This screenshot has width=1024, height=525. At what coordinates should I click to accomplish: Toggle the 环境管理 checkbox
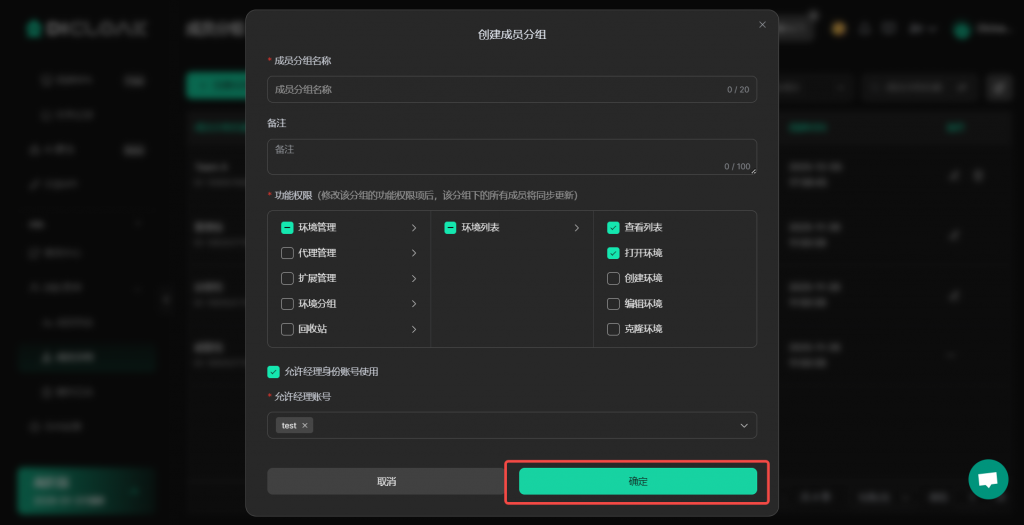tap(287, 228)
